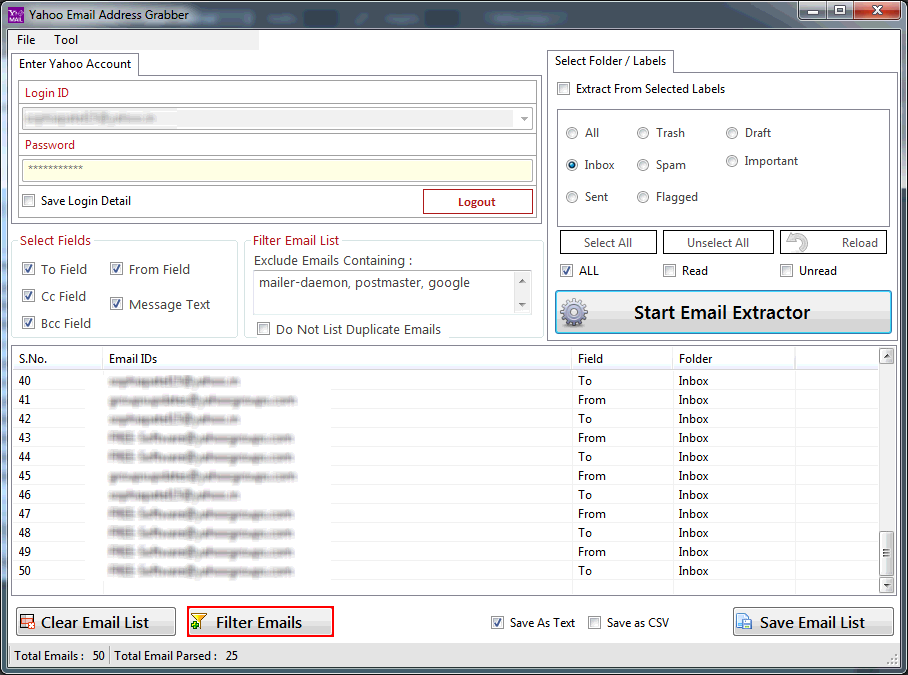908x675 pixels.
Task: Click the funnel icon on Filter Emails
Action: (199, 622)
